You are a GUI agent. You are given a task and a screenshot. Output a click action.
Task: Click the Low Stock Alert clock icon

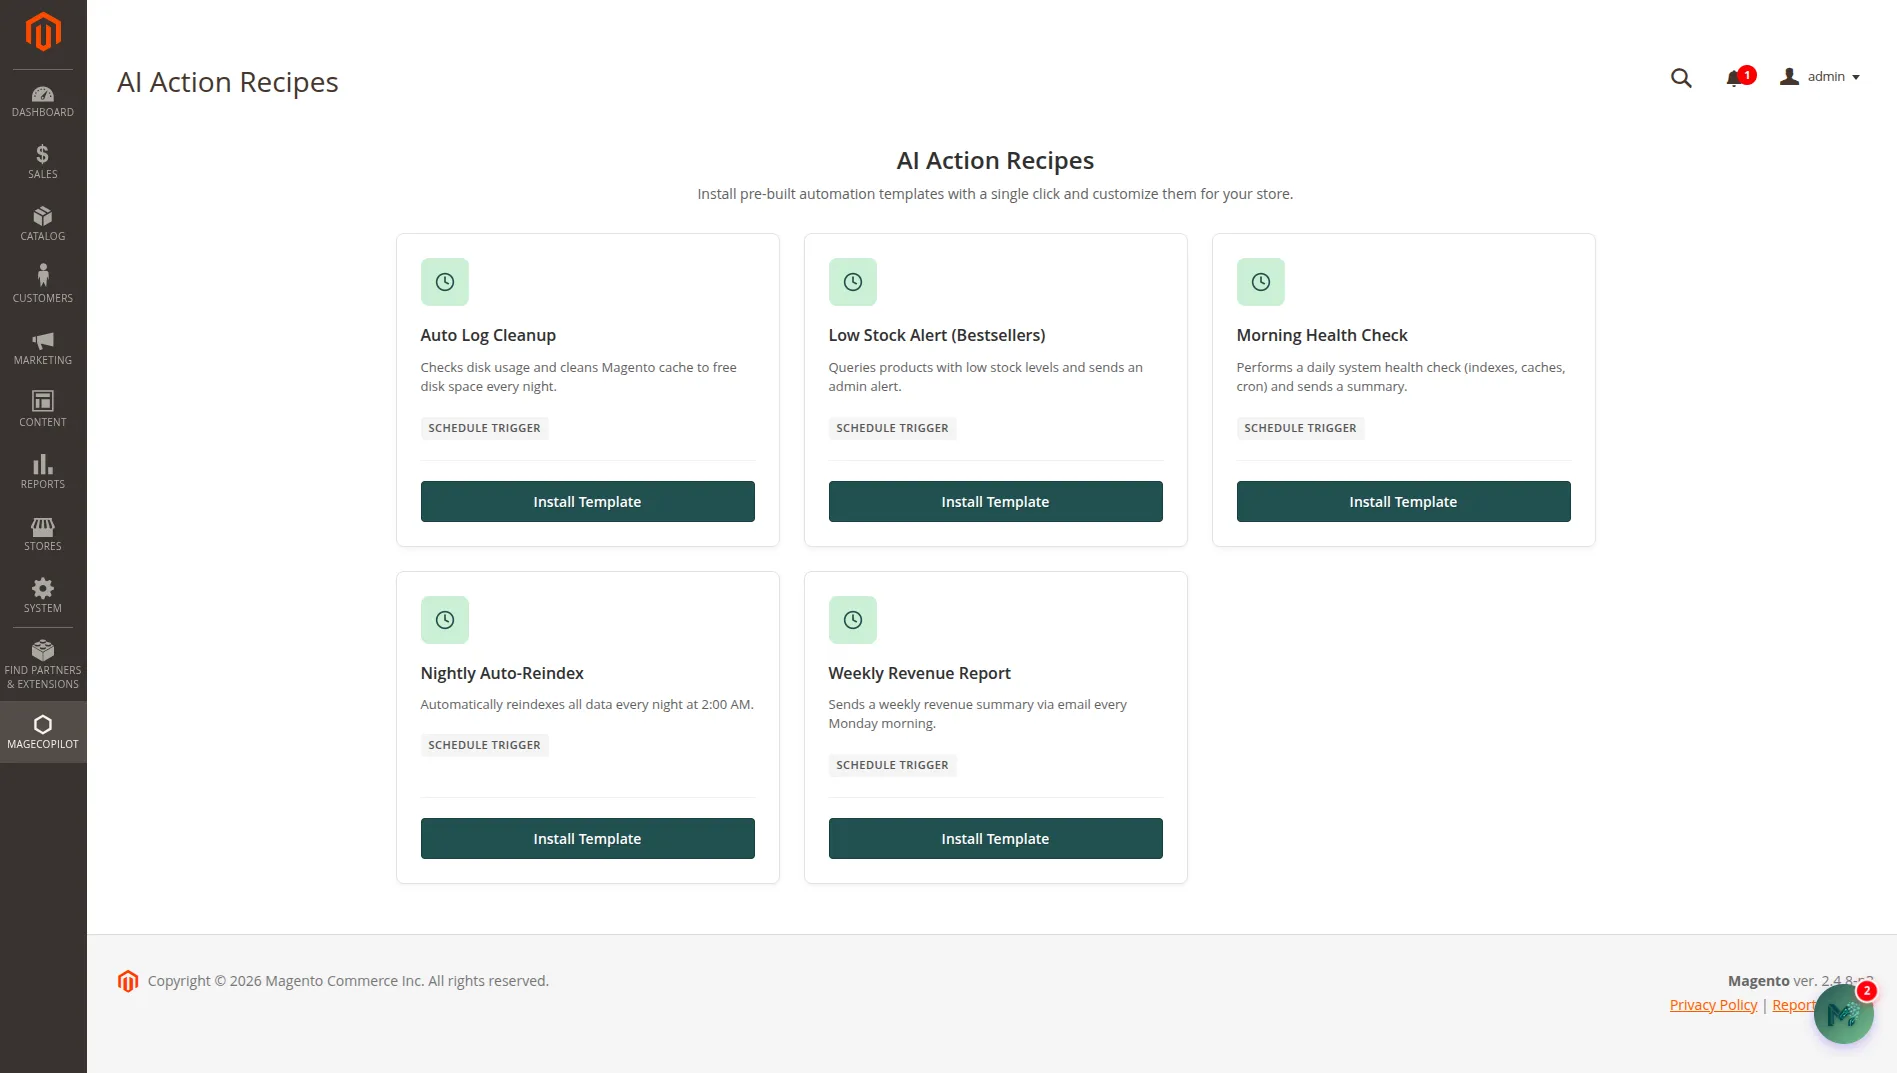tap(853, 282)
